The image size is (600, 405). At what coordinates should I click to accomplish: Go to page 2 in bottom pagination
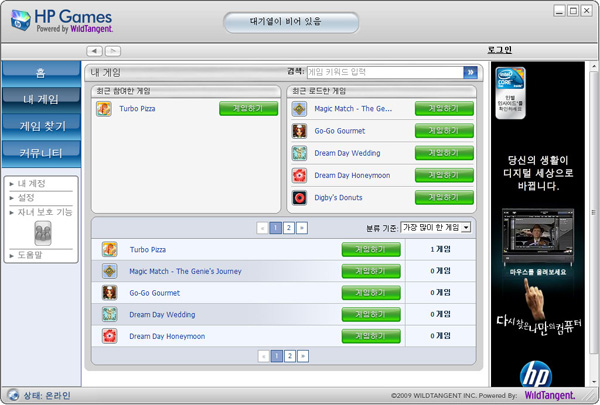tap(290, 356)
